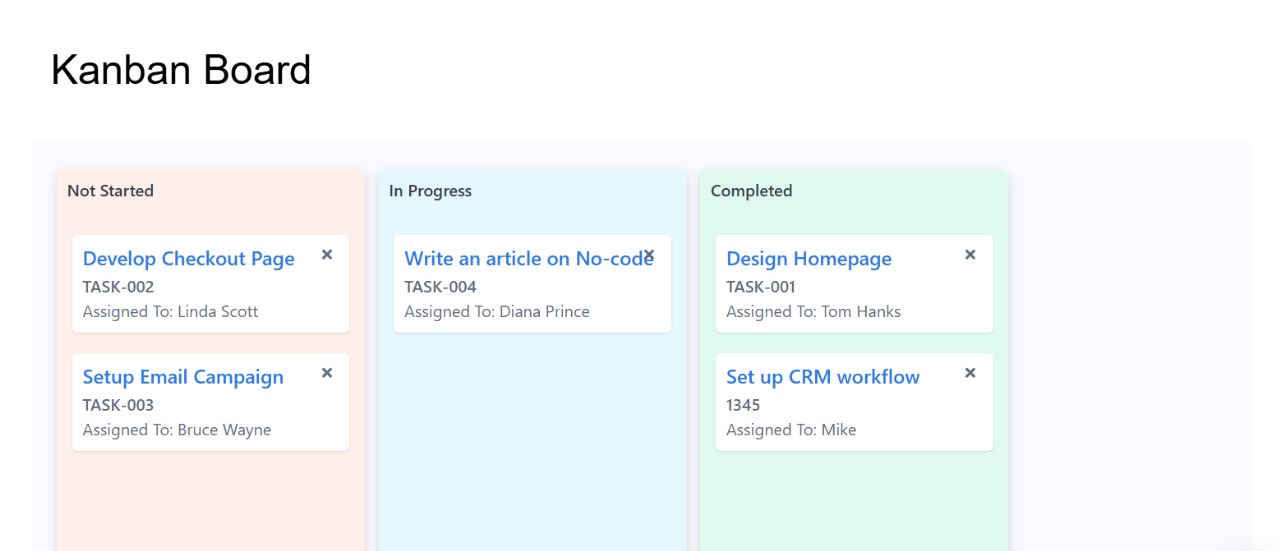Remove the Develop Checkout Page card
The height and width of the screenshot is (551, 1280).
(x=327, y=255)
